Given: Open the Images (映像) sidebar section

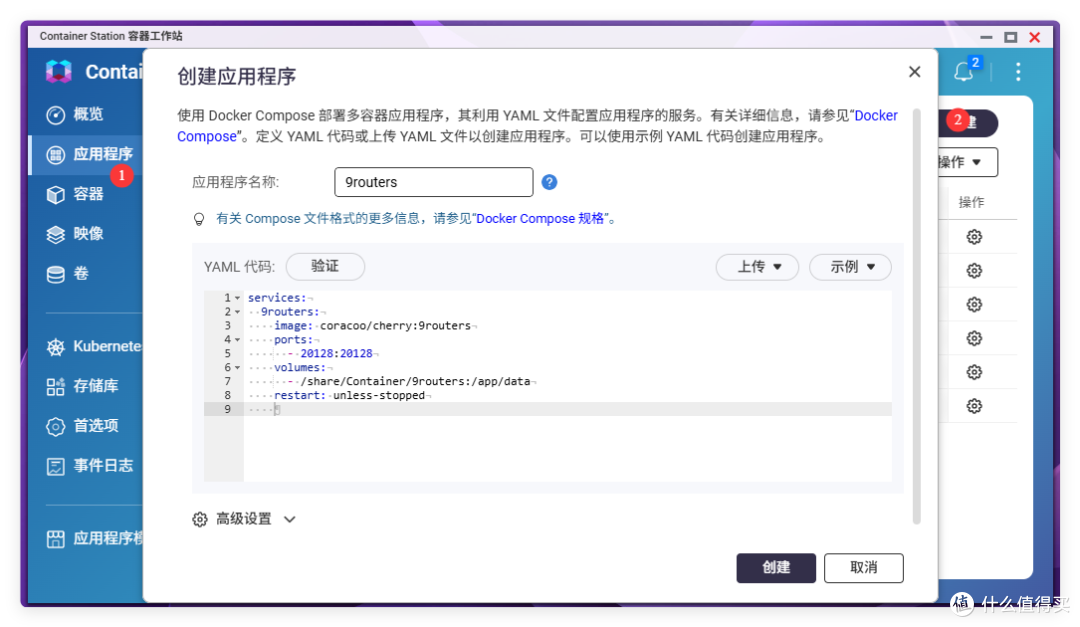Looking at the screenshot, I should [x=87, y=234].
